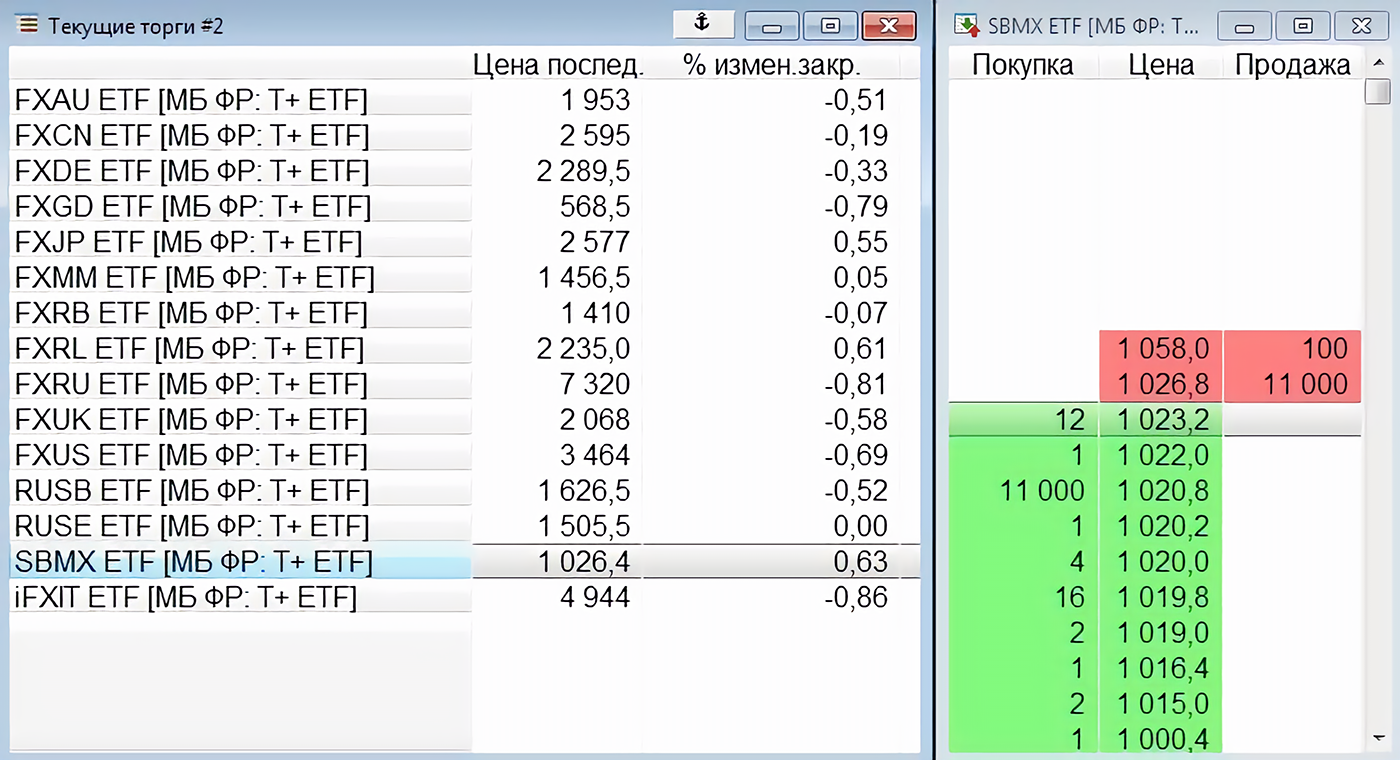Click the % измен.закр. column header
This screenshot has height=760, width=1400.
tap(772, 66)
